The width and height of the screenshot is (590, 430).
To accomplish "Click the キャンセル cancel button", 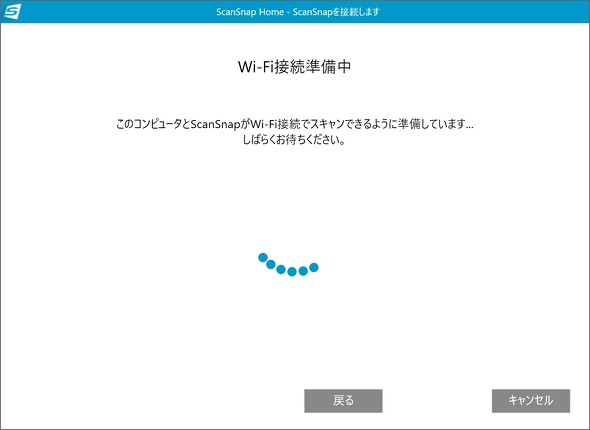I will click(531, 401).
